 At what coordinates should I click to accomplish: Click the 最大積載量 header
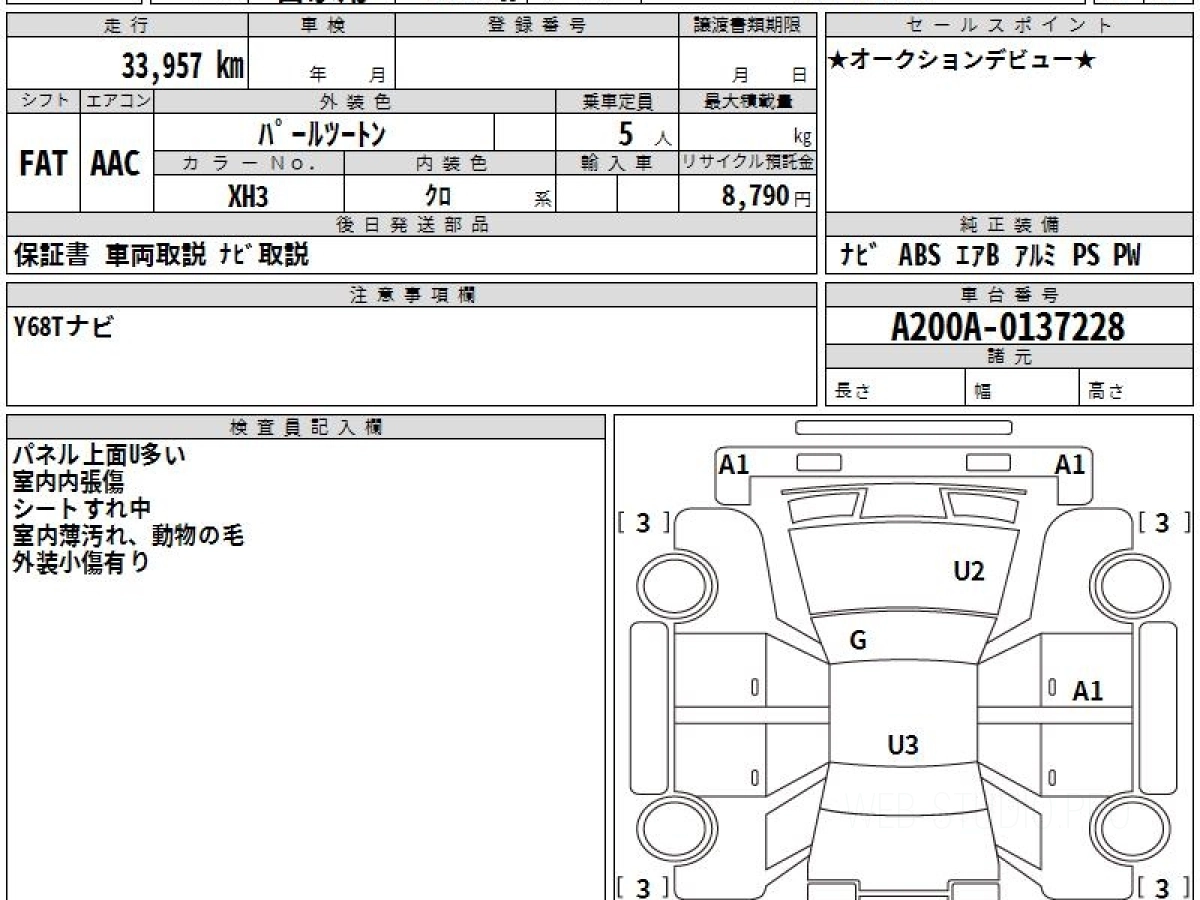tap(747, 101)
